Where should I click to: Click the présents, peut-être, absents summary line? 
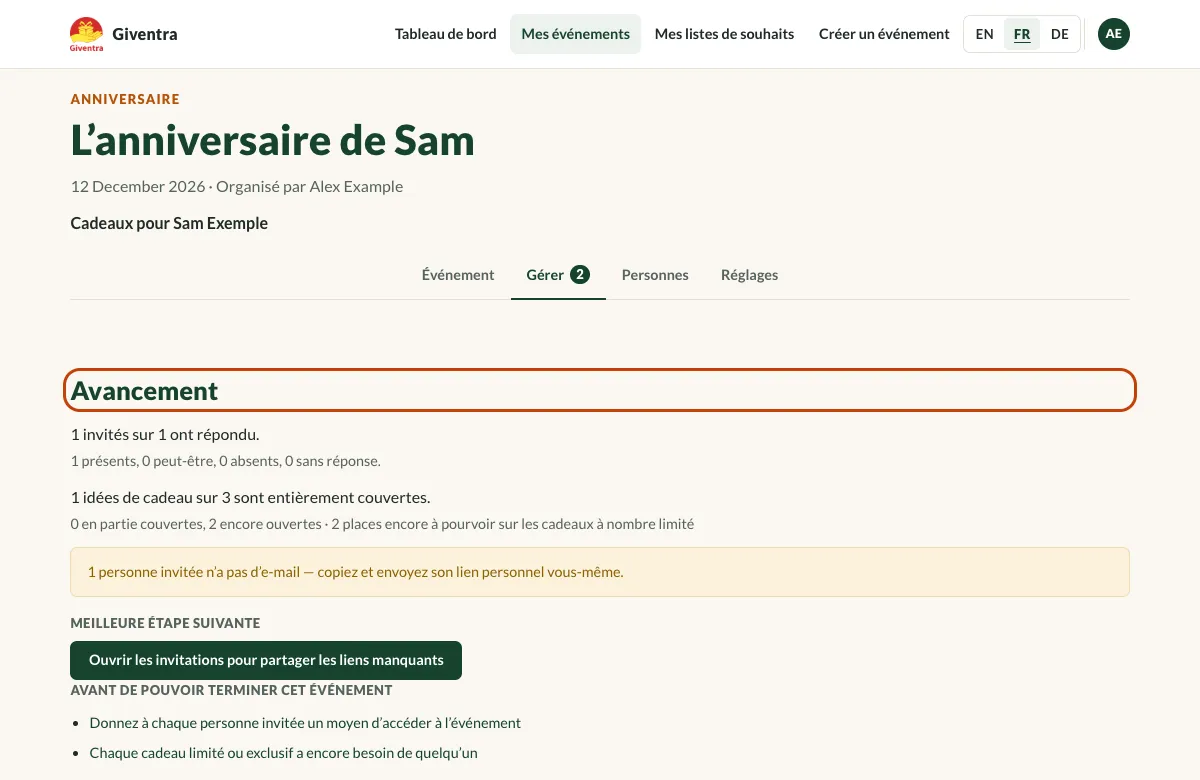[225, 461]
